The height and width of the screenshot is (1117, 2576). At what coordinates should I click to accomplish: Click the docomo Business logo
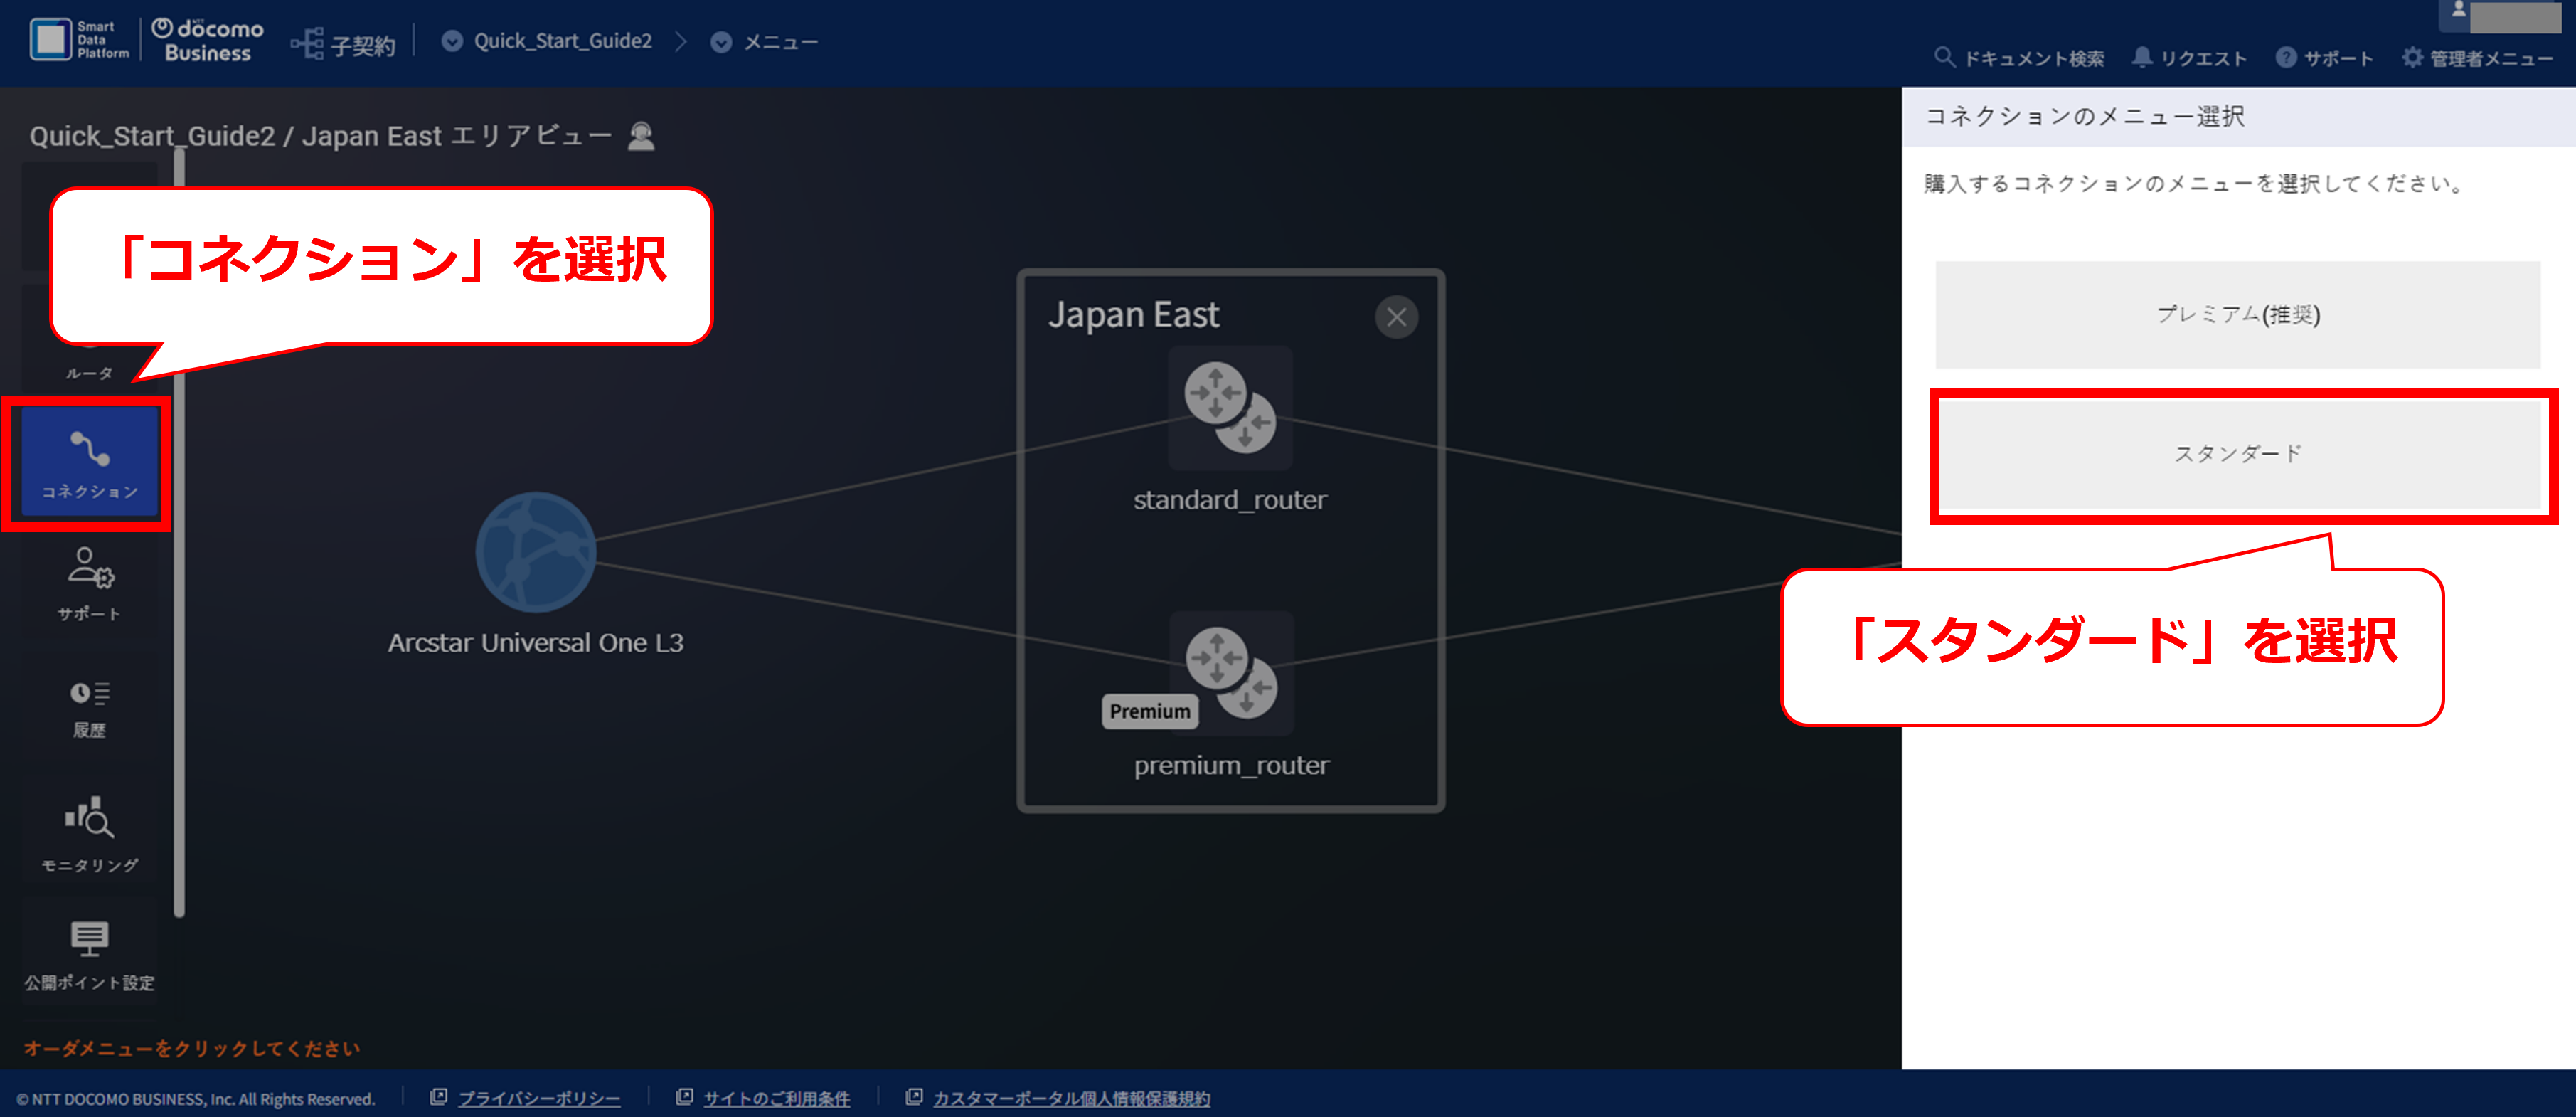pos(208,41)
